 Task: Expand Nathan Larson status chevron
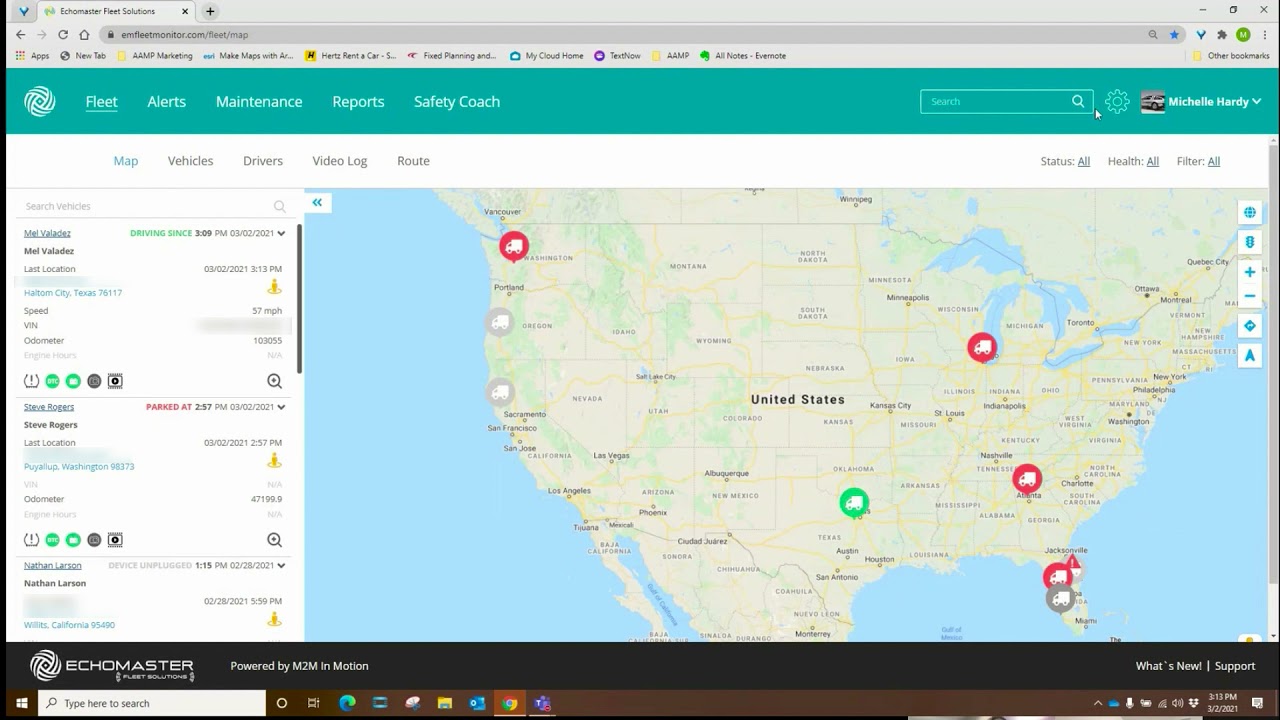point(281,565)
